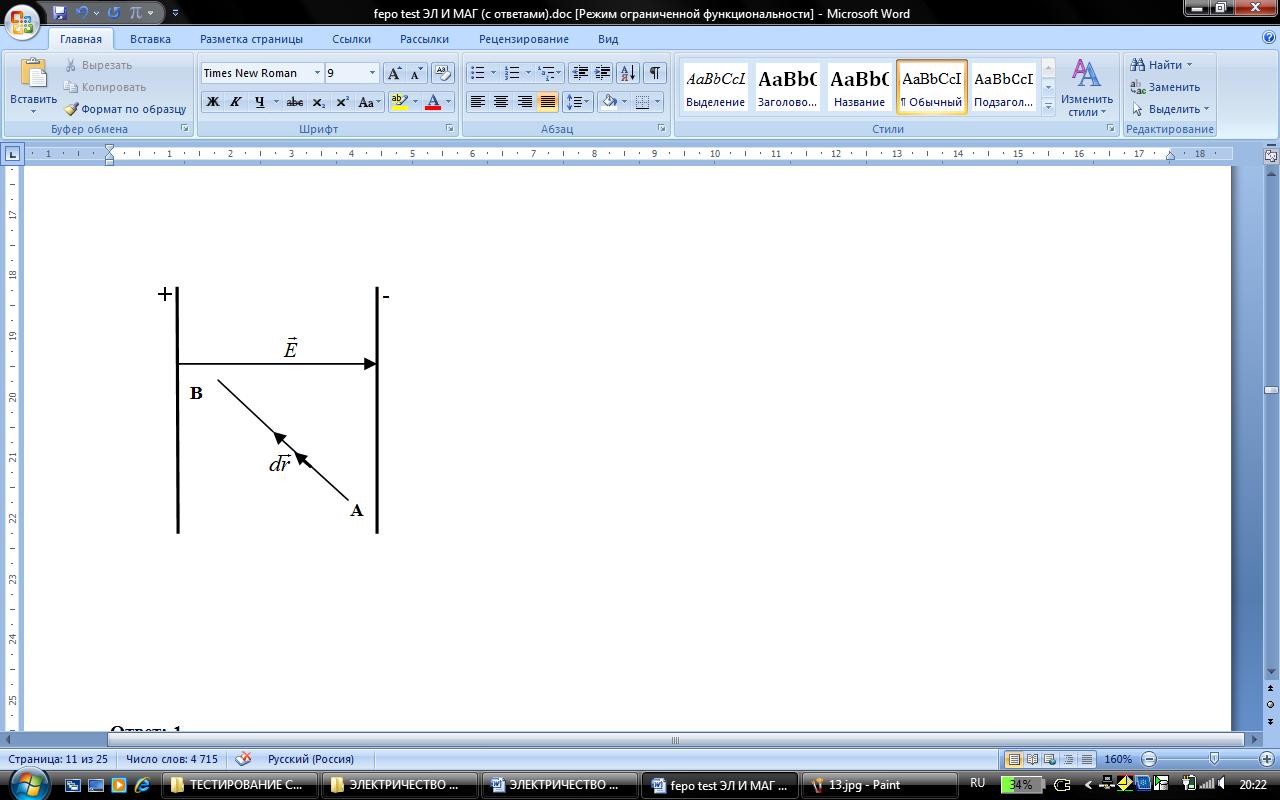The height and width of the screenshot is (800, 1280).
Task: Save the document from quick access toolbar
Action: [60, 13]
